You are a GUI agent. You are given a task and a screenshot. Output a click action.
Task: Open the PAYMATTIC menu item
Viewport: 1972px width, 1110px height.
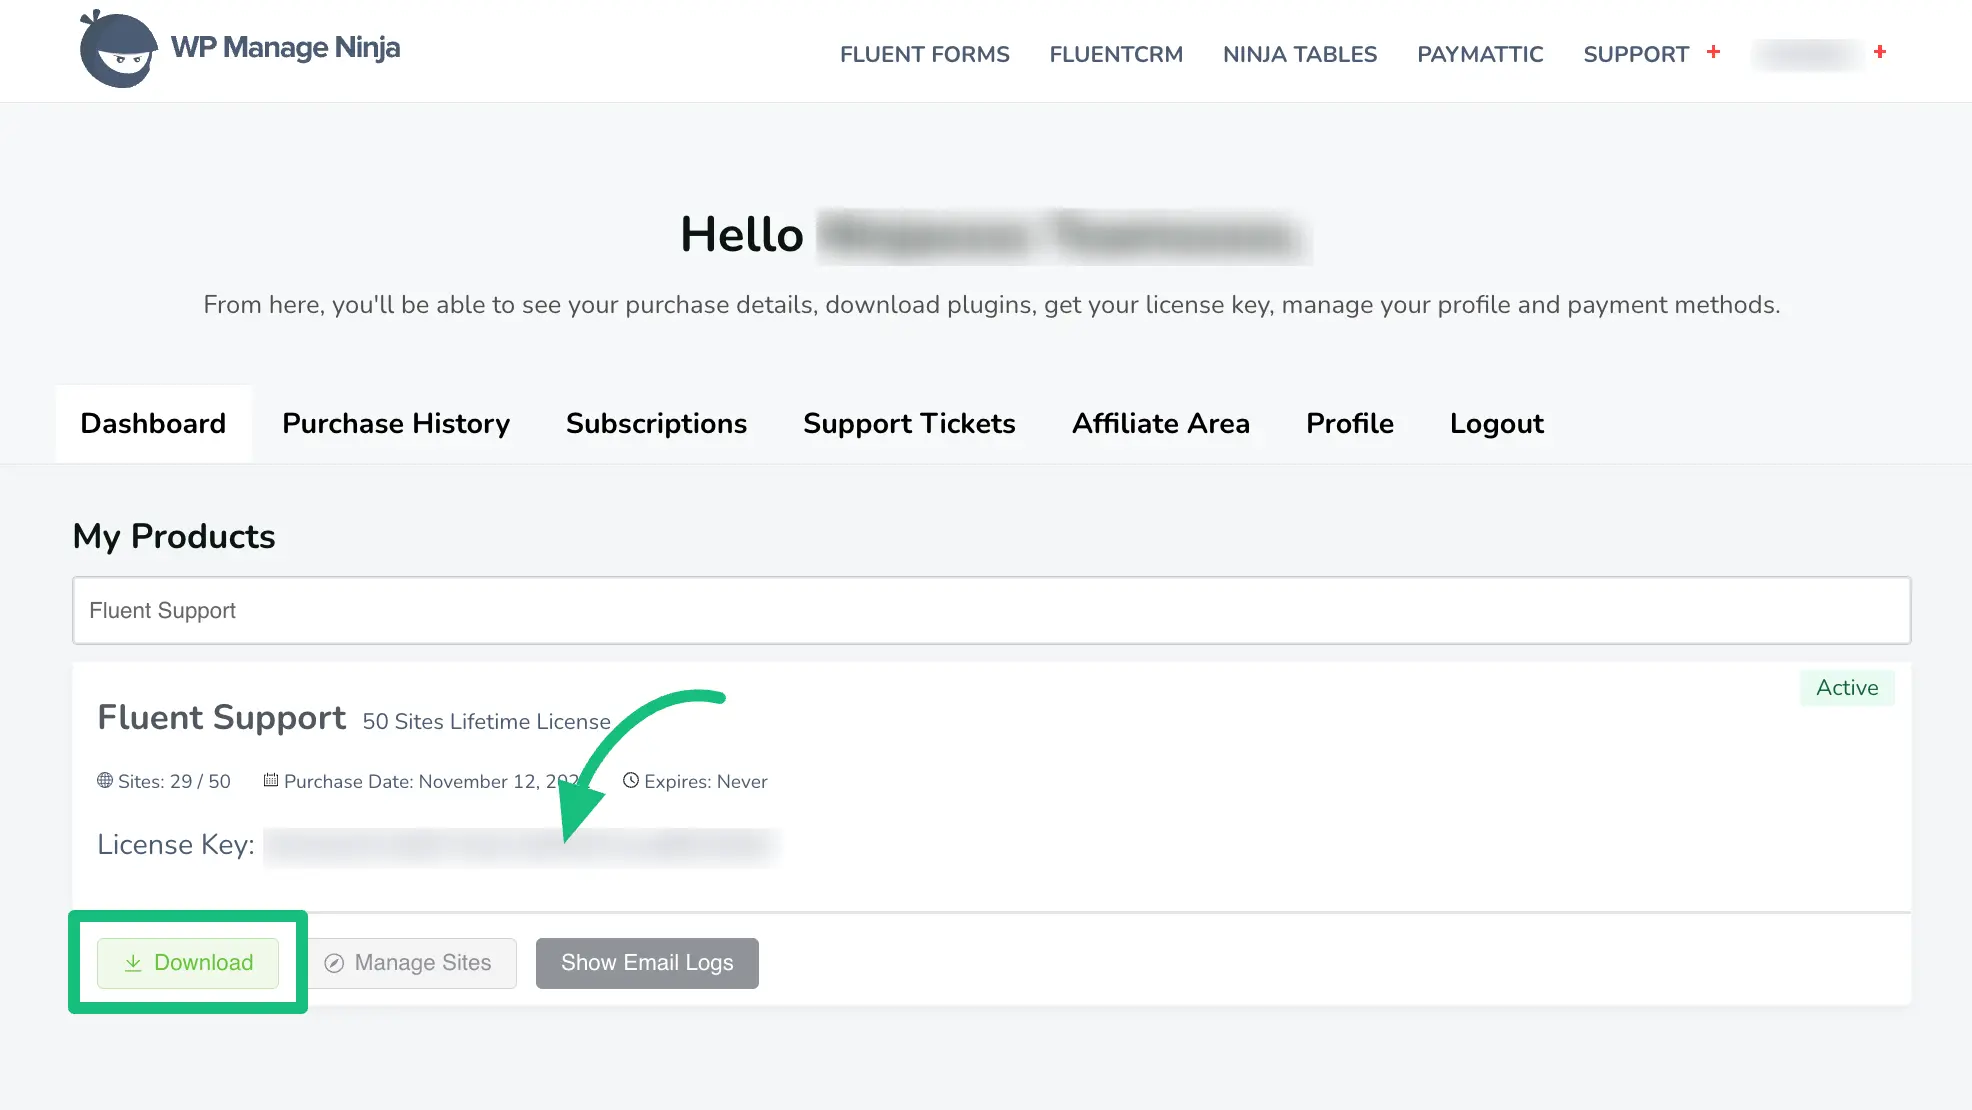coord(1480,54)
